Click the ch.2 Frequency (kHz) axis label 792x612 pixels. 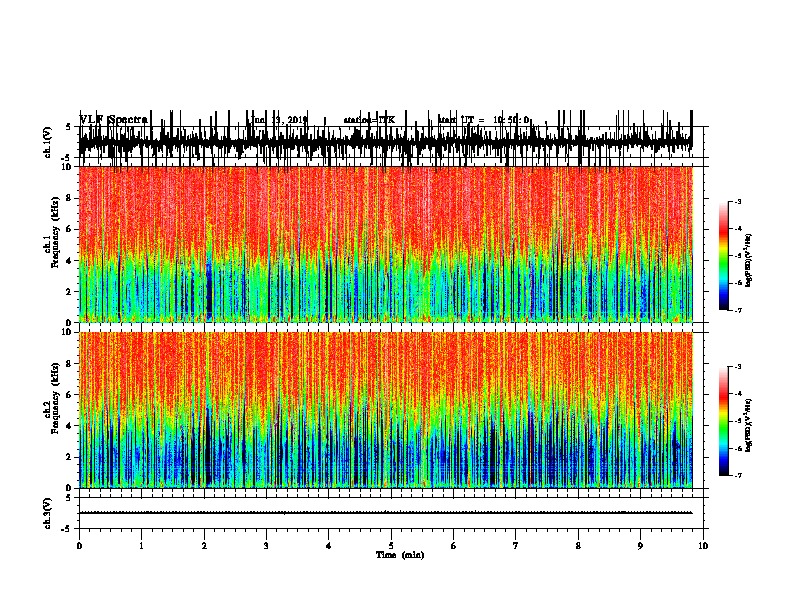click(x=51, y=398)
